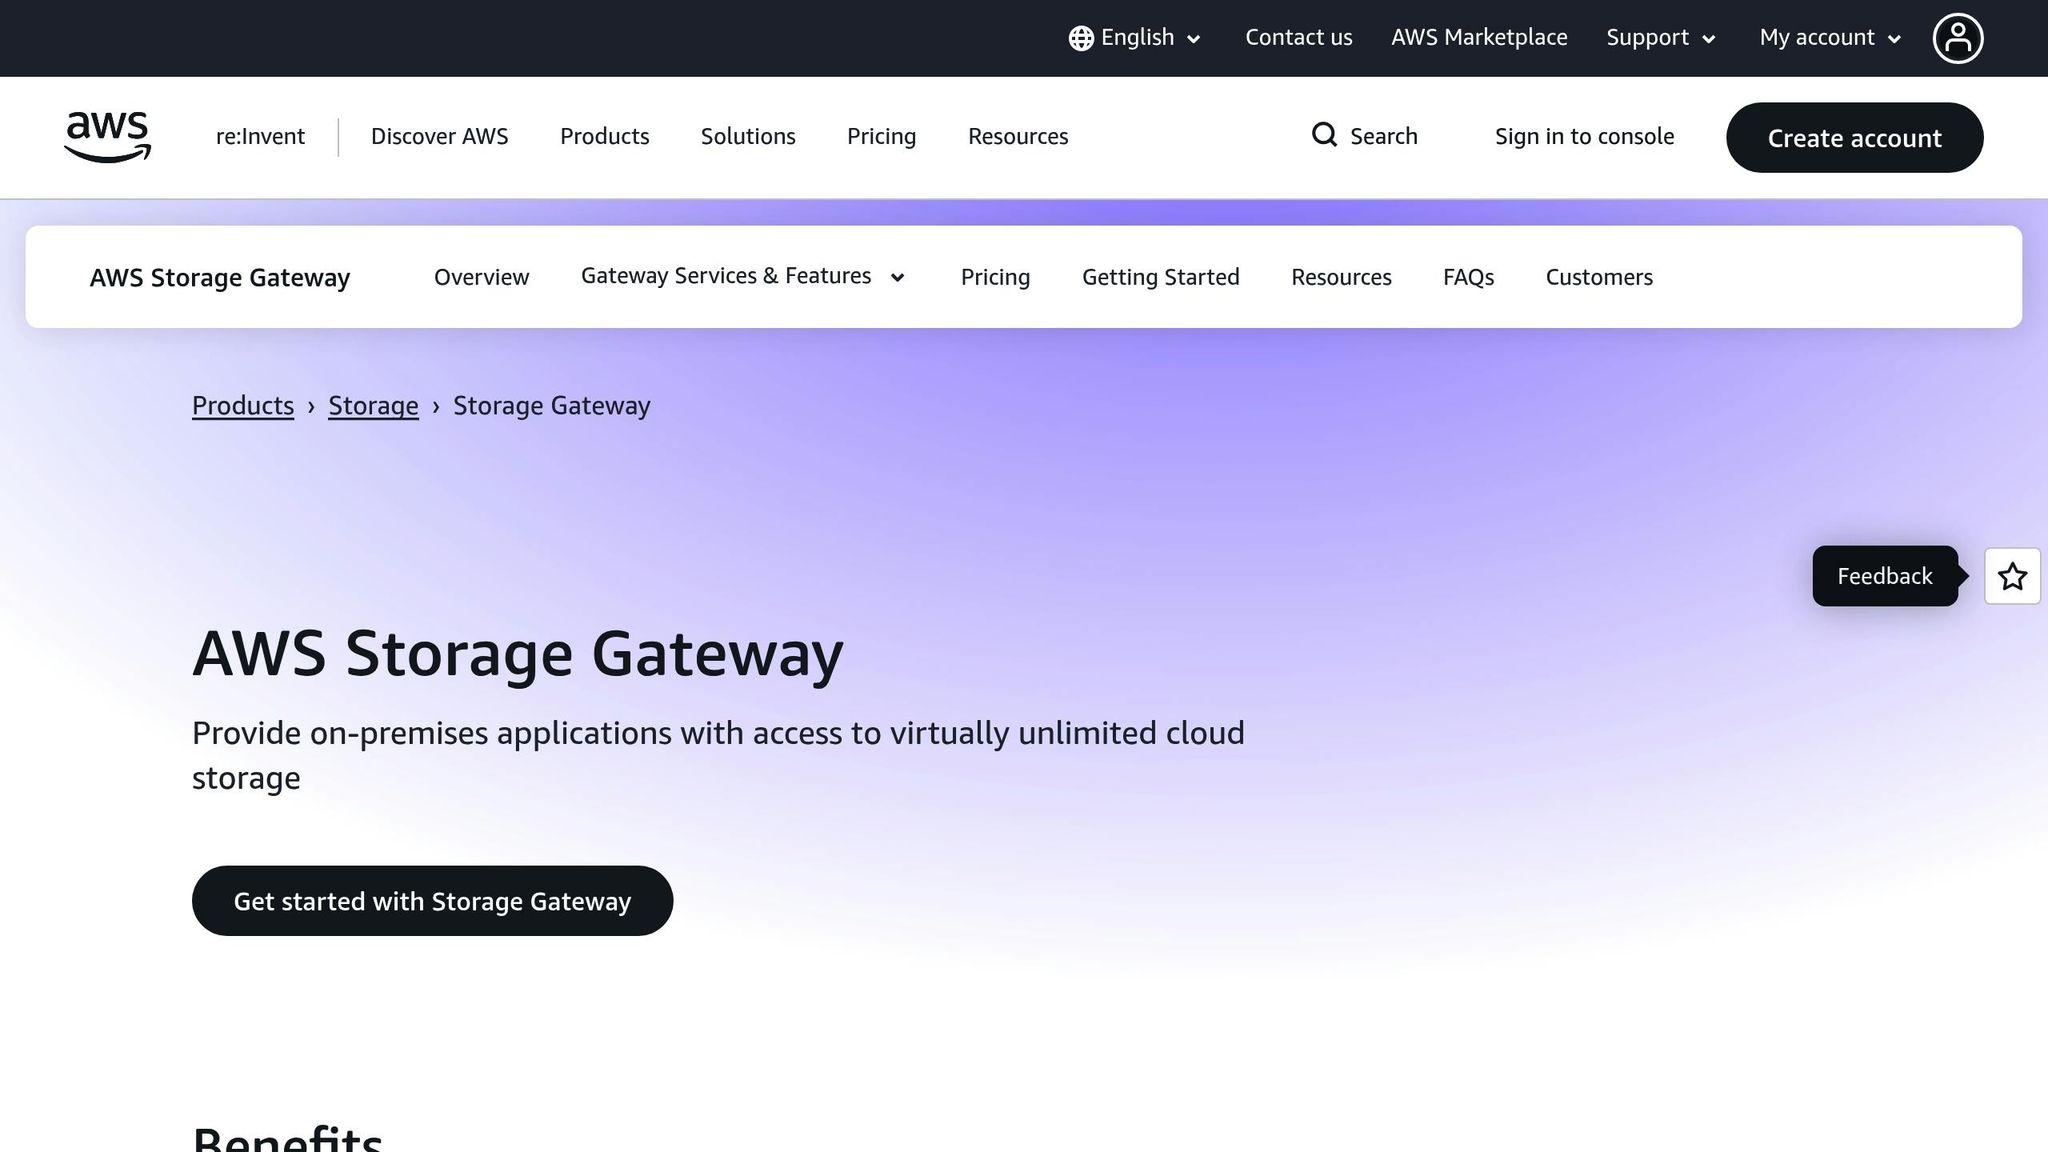Open the Solutions menu

click(x=747, y=136)
